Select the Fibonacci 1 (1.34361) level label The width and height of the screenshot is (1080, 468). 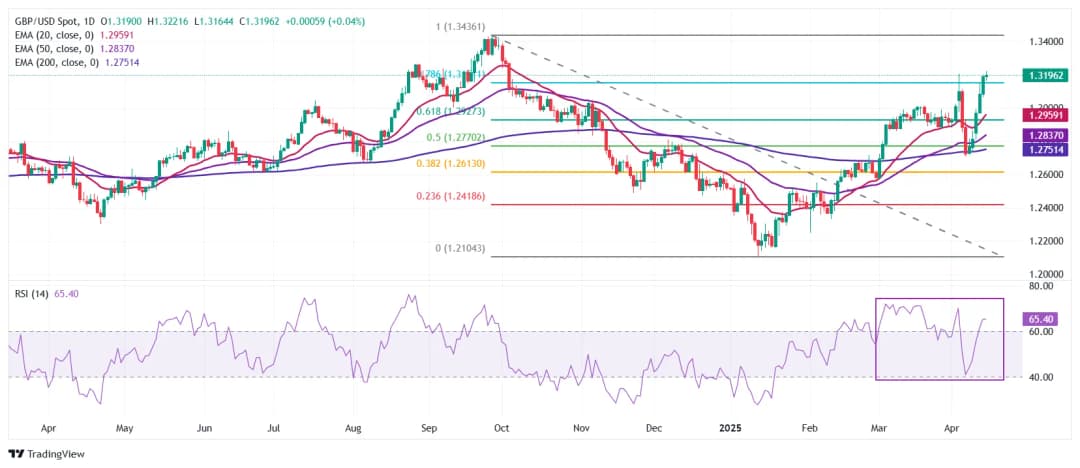coord(458,26)
